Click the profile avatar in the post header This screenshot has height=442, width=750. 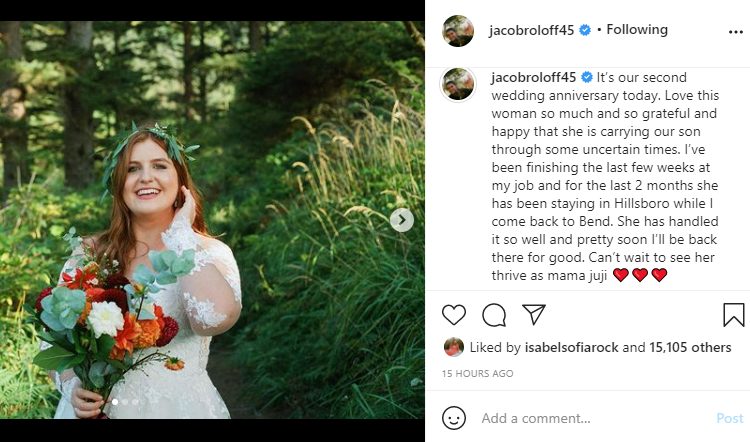[458, 31]
